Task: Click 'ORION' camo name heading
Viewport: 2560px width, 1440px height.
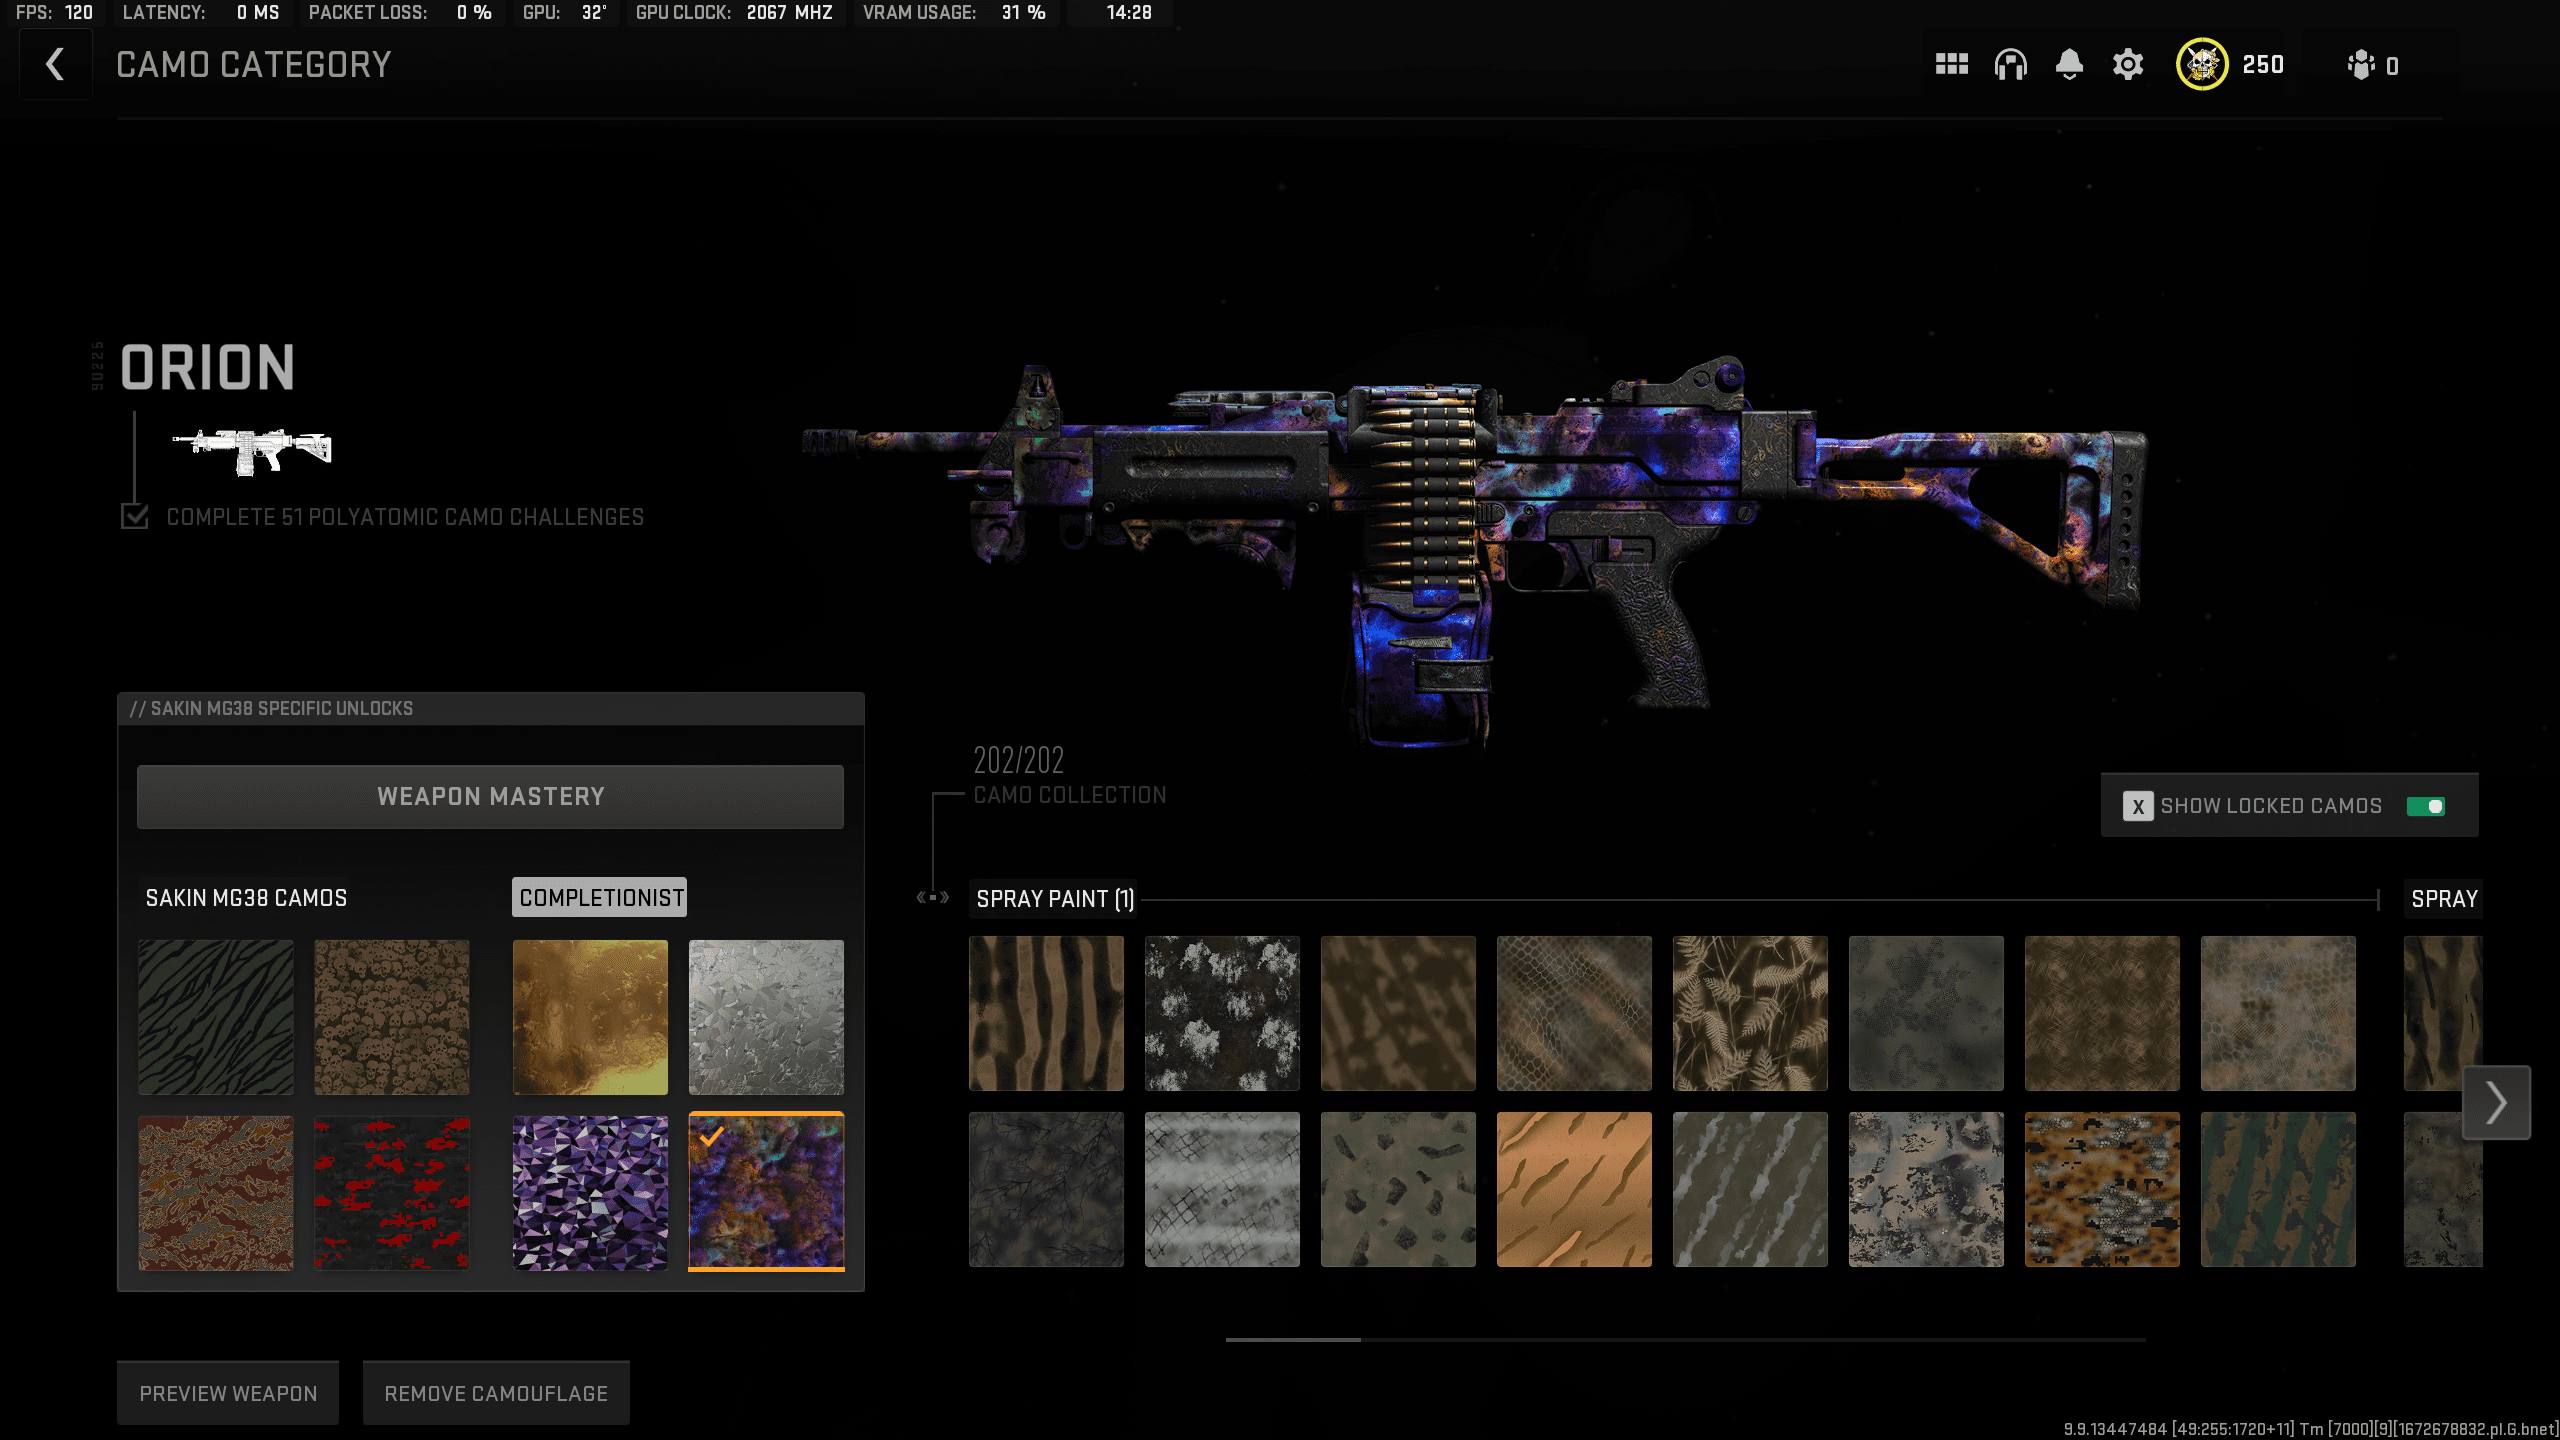Action: [208, 367]
